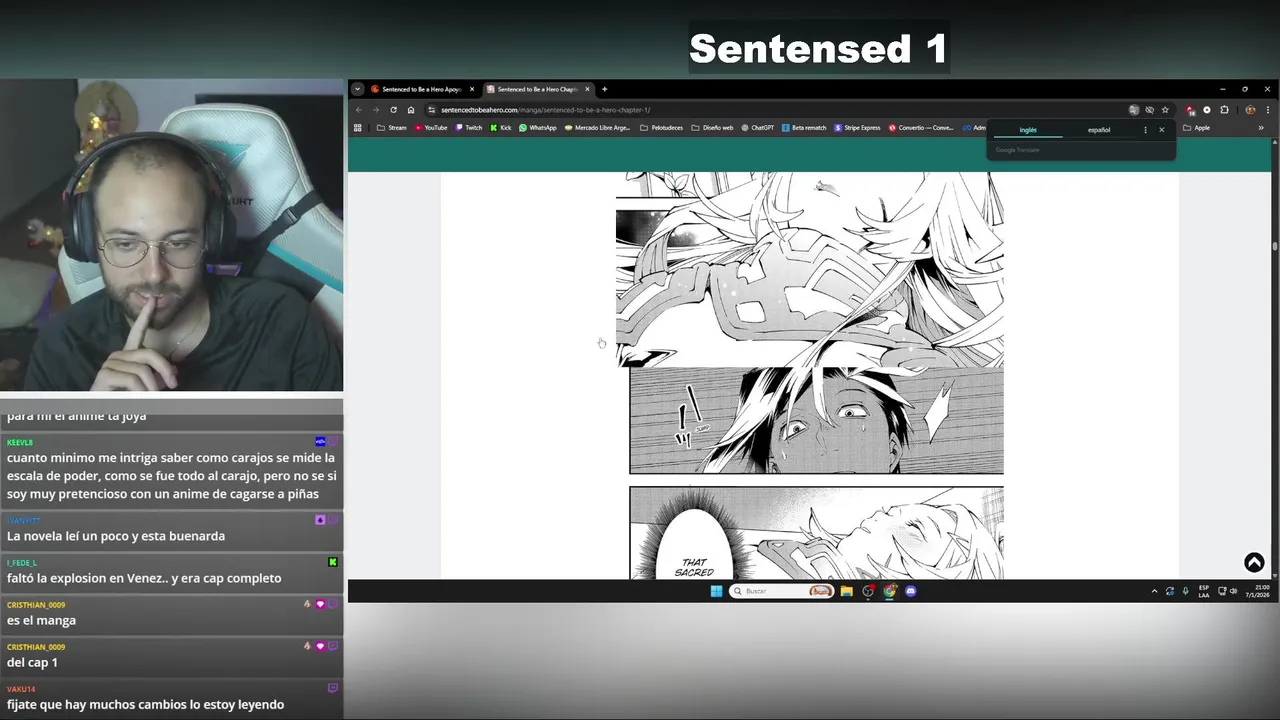Open the Windows Start menu
1280x720 pixels.
point(716,591)
